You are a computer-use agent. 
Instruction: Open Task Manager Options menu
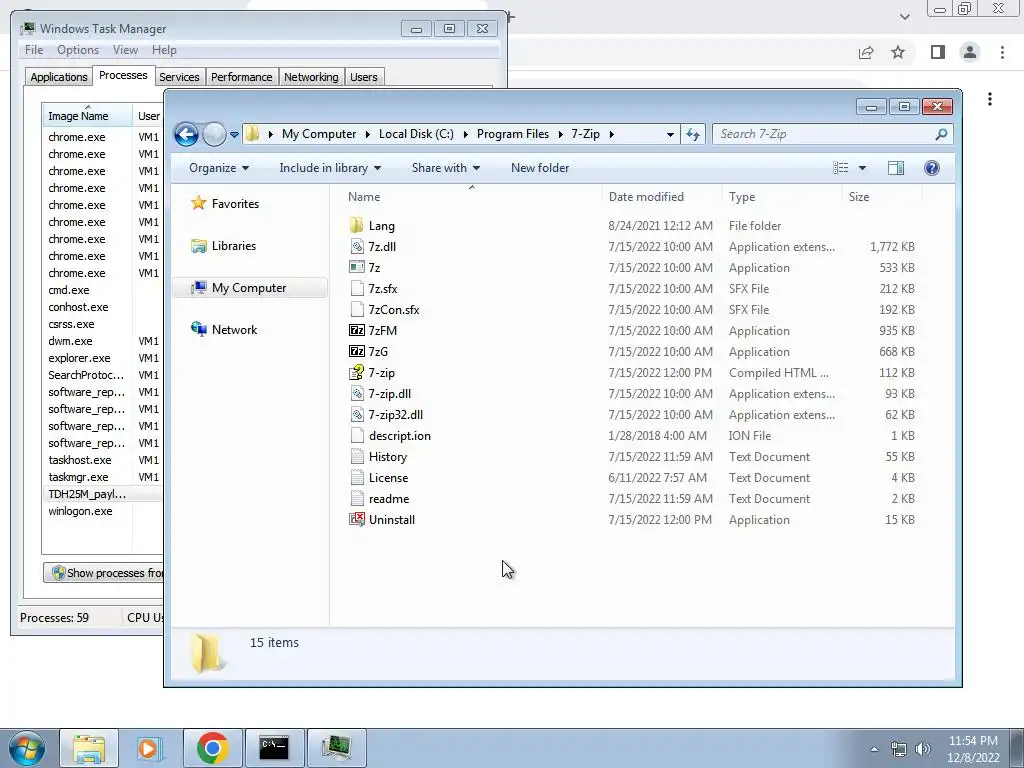pyautogui.click(x=78, y=50)
